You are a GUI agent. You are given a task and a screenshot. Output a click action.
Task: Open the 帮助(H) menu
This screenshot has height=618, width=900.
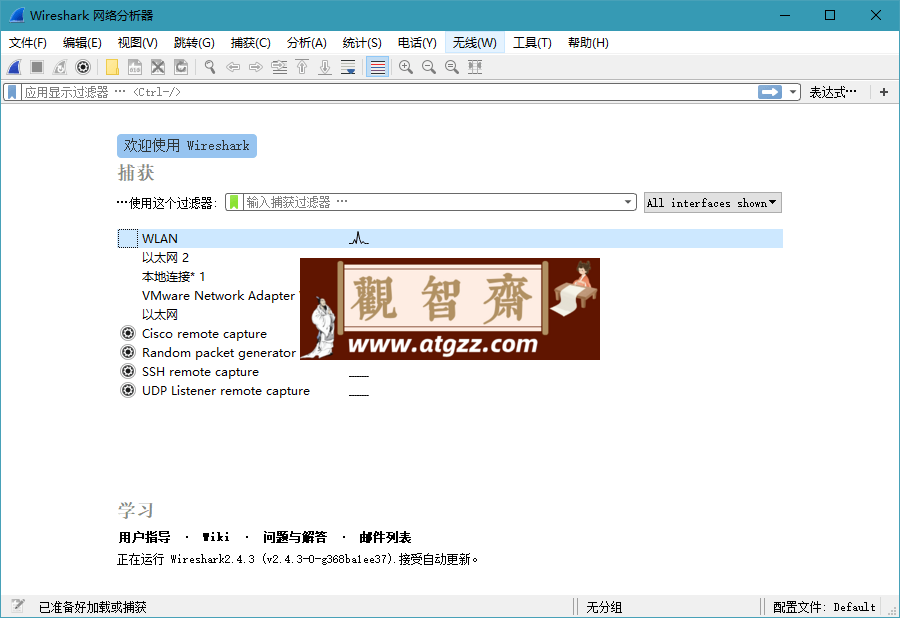[588, 42]
